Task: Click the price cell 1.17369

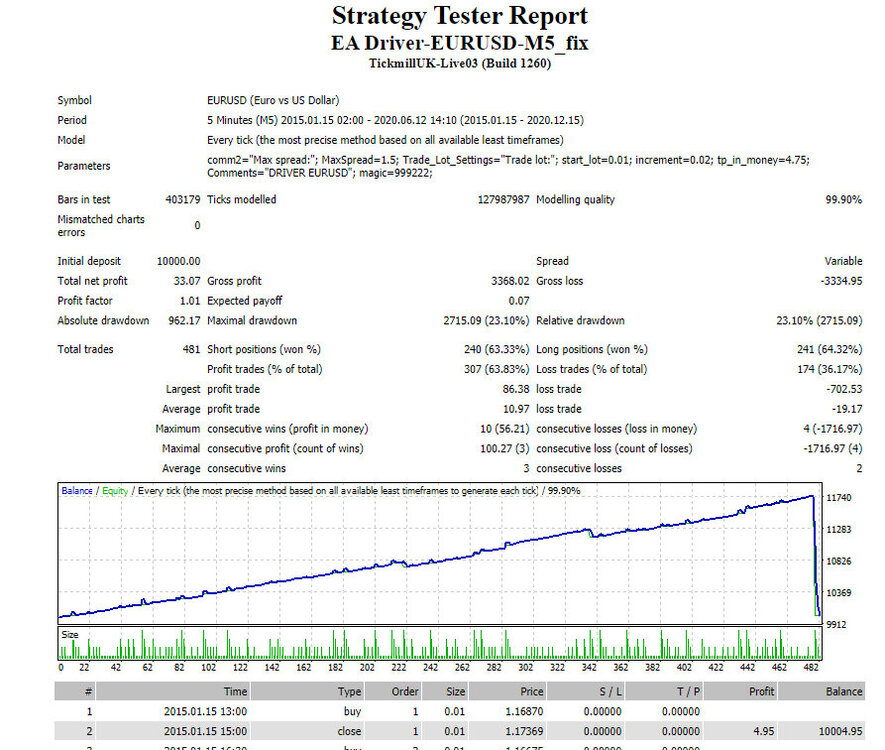Action: (524, 731)
